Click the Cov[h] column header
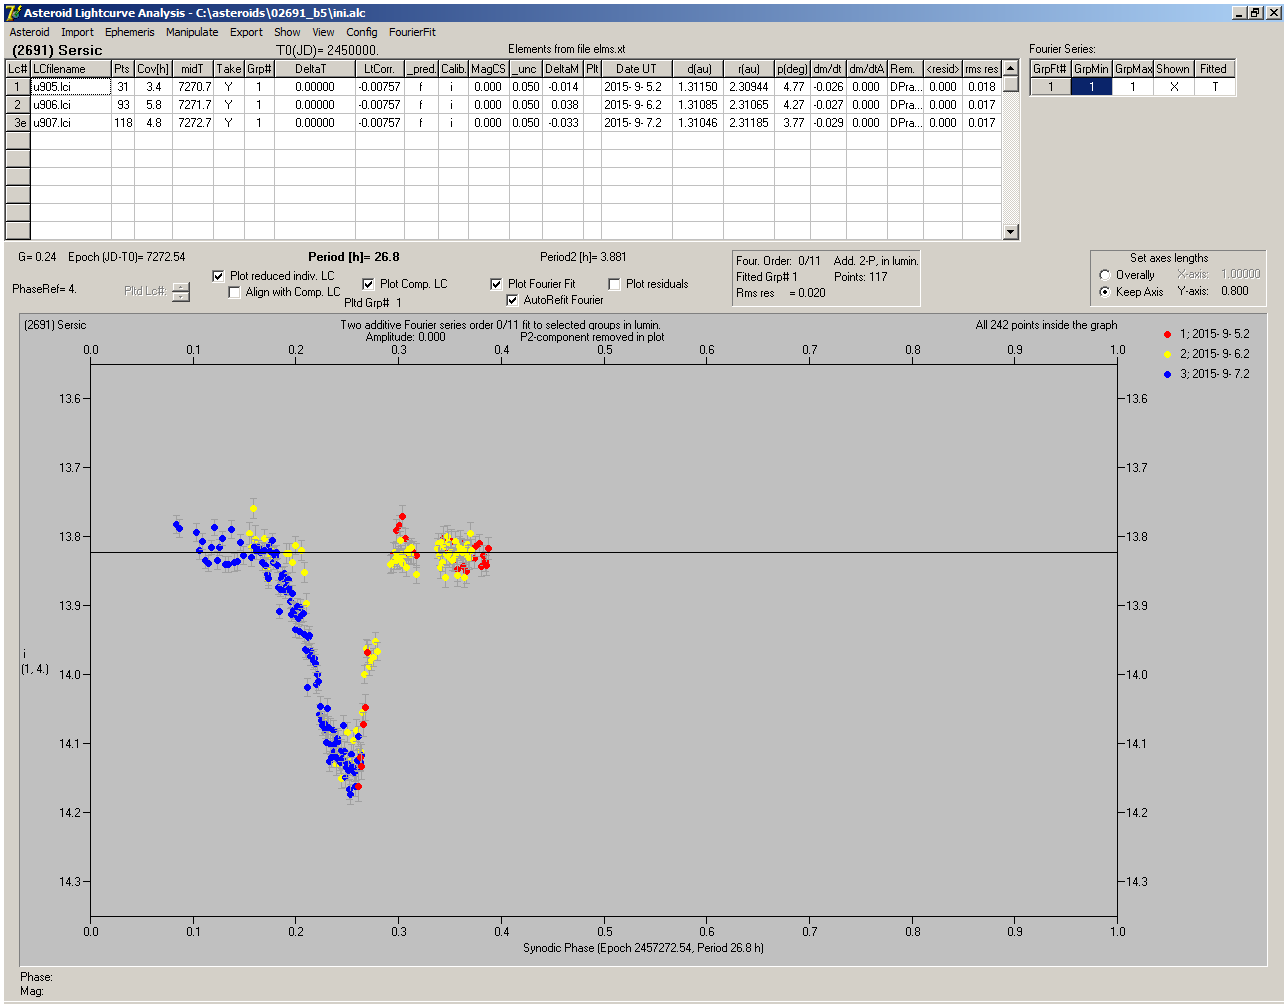This screenshot has height=1004, width=1288. (x=154, y=69)
